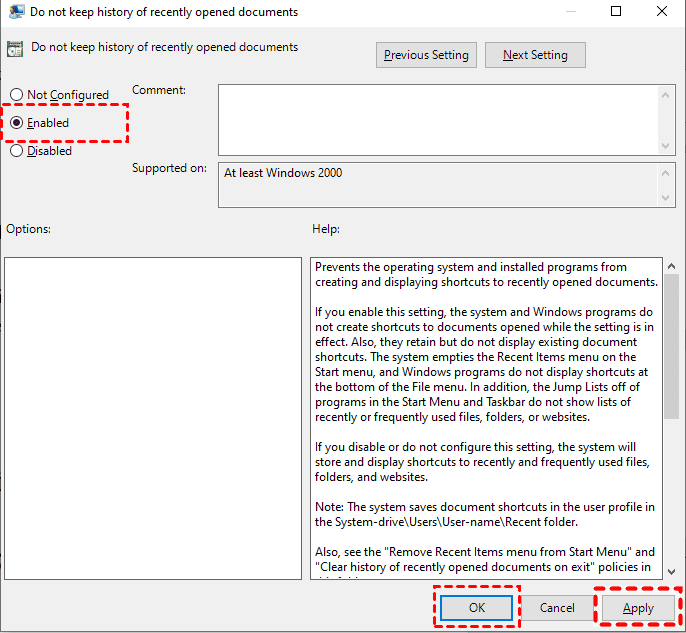This screenshot has height=633, width=686.
Task: Click the 'Help:' label
Action: point(326,229)
